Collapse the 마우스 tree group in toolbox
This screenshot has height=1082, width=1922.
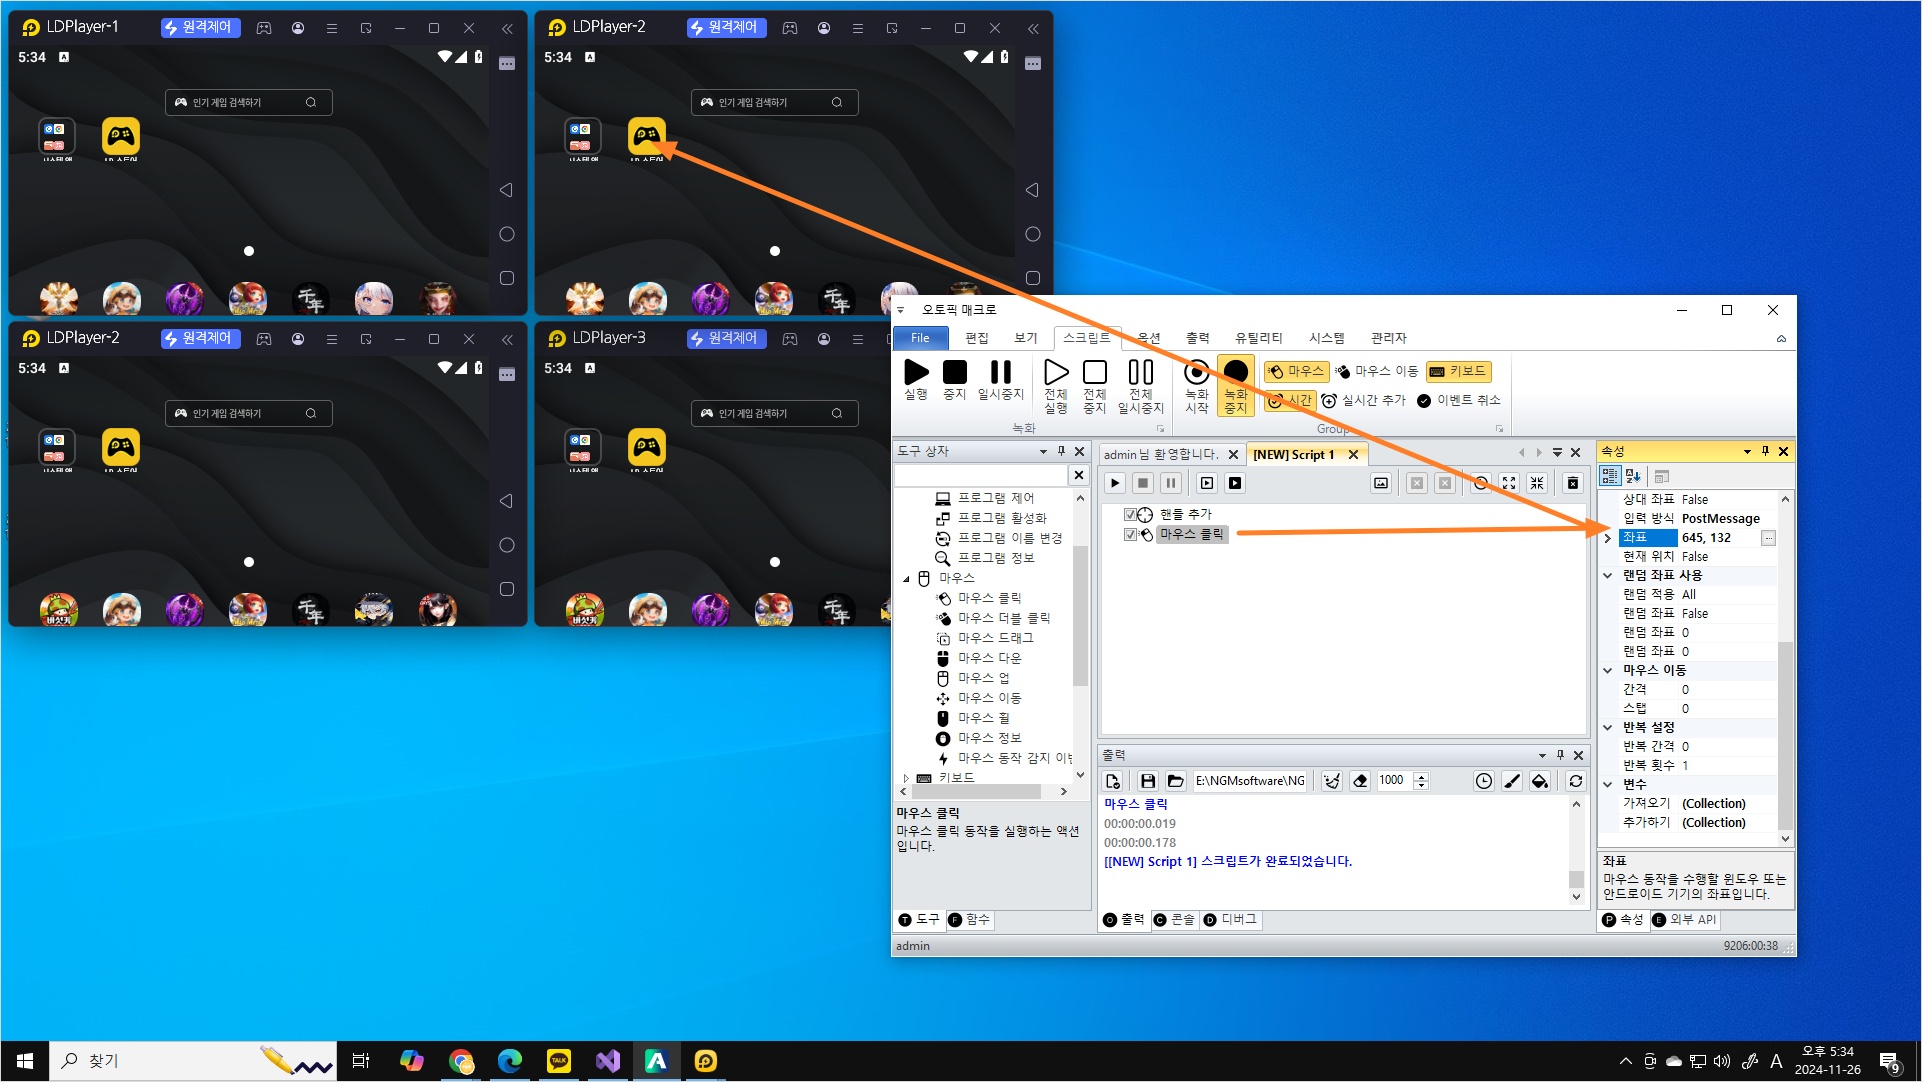(907, 578)
